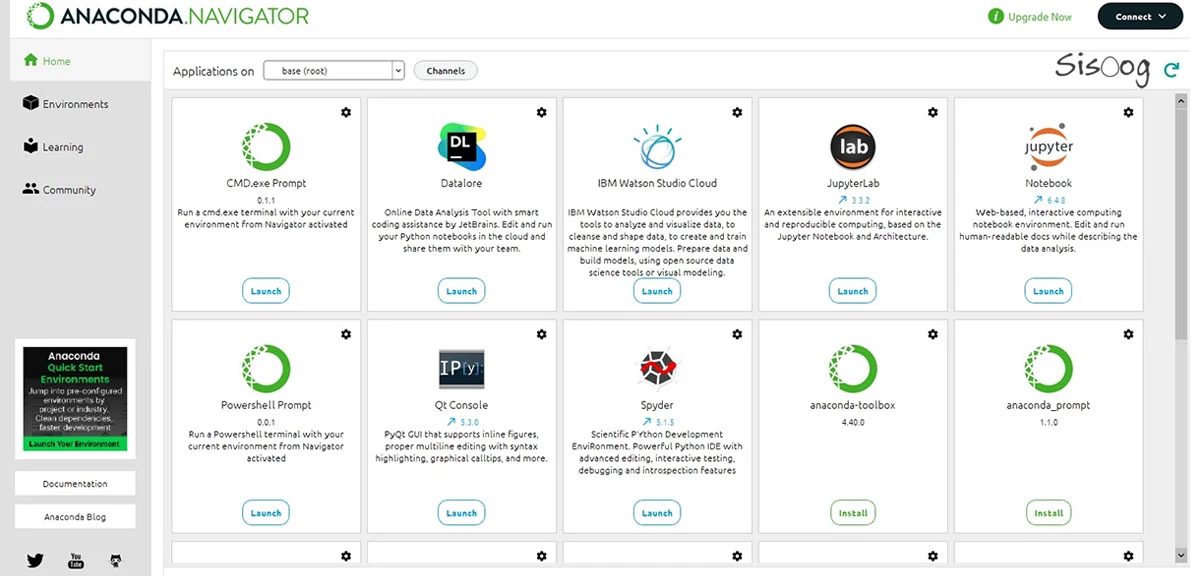
Task: Switch to the Environments tab
Action: [x=75, y=104]
